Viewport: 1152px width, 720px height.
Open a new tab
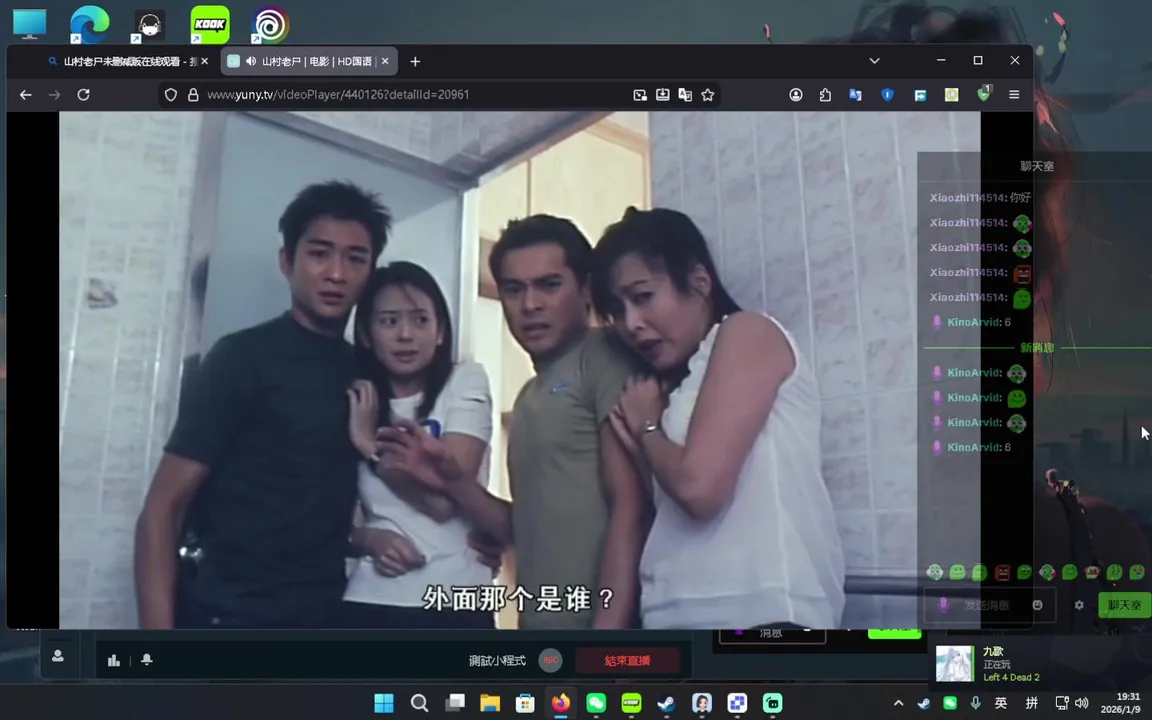pos(415,62)
